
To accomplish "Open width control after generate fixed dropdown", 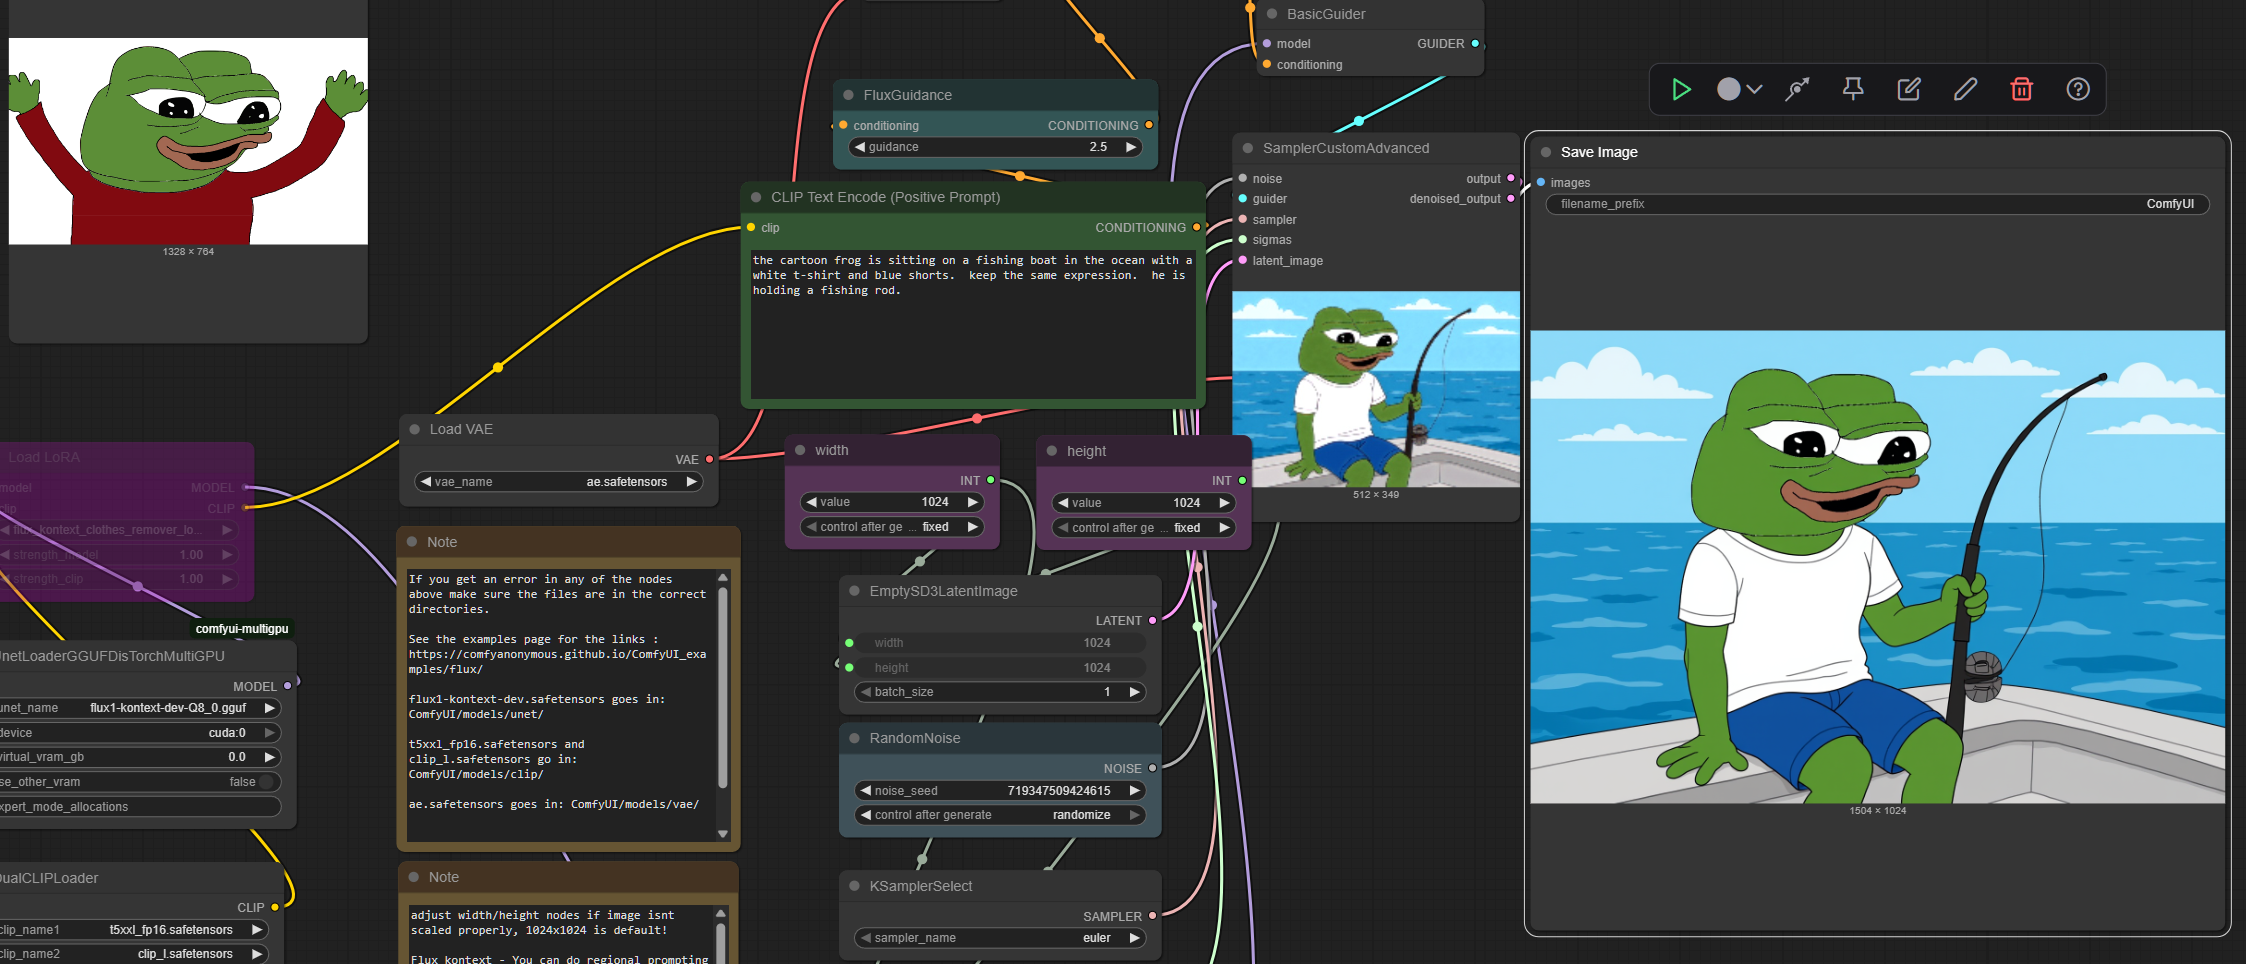I will [892, 527].
